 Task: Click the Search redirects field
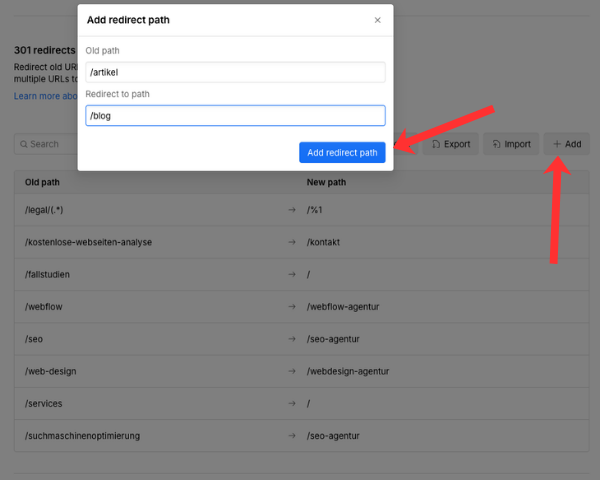coord(46,144)
